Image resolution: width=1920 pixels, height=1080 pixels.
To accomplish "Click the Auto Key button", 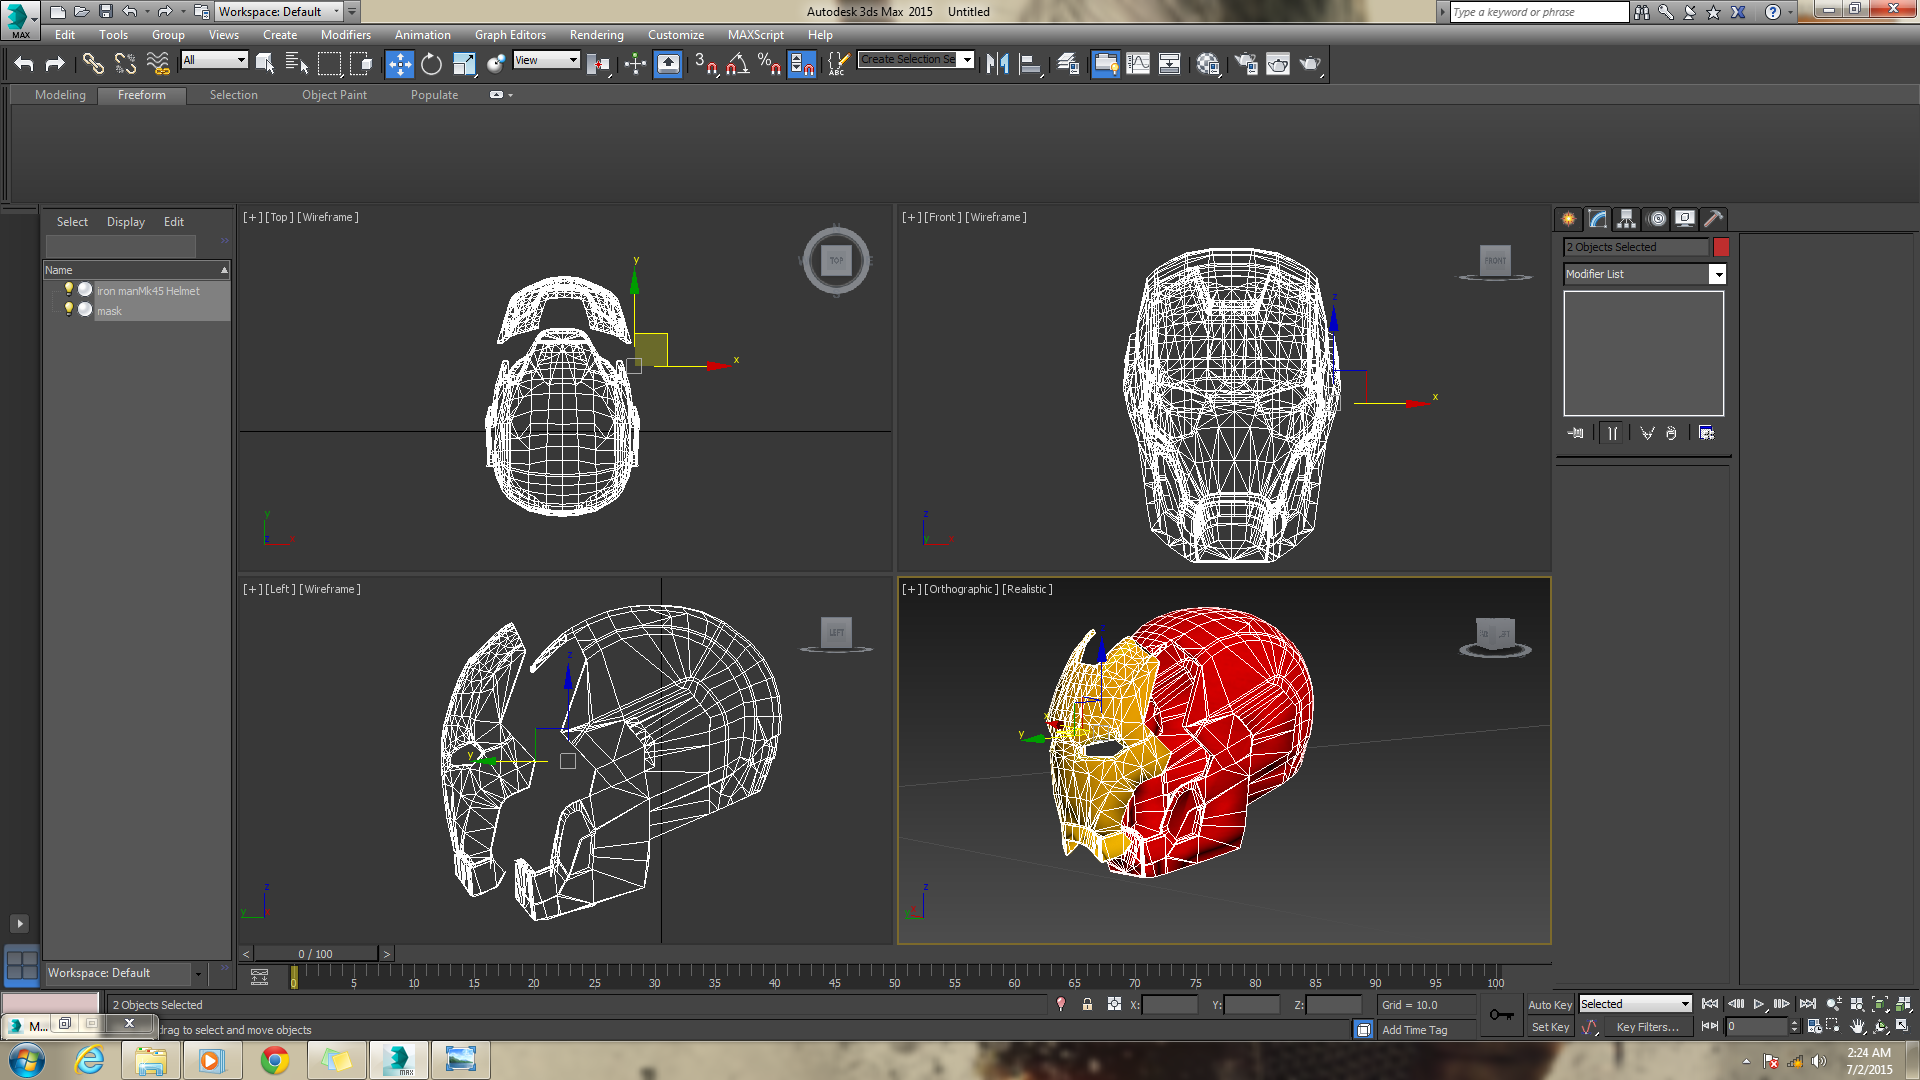I will click(x=1550, y=1005).
